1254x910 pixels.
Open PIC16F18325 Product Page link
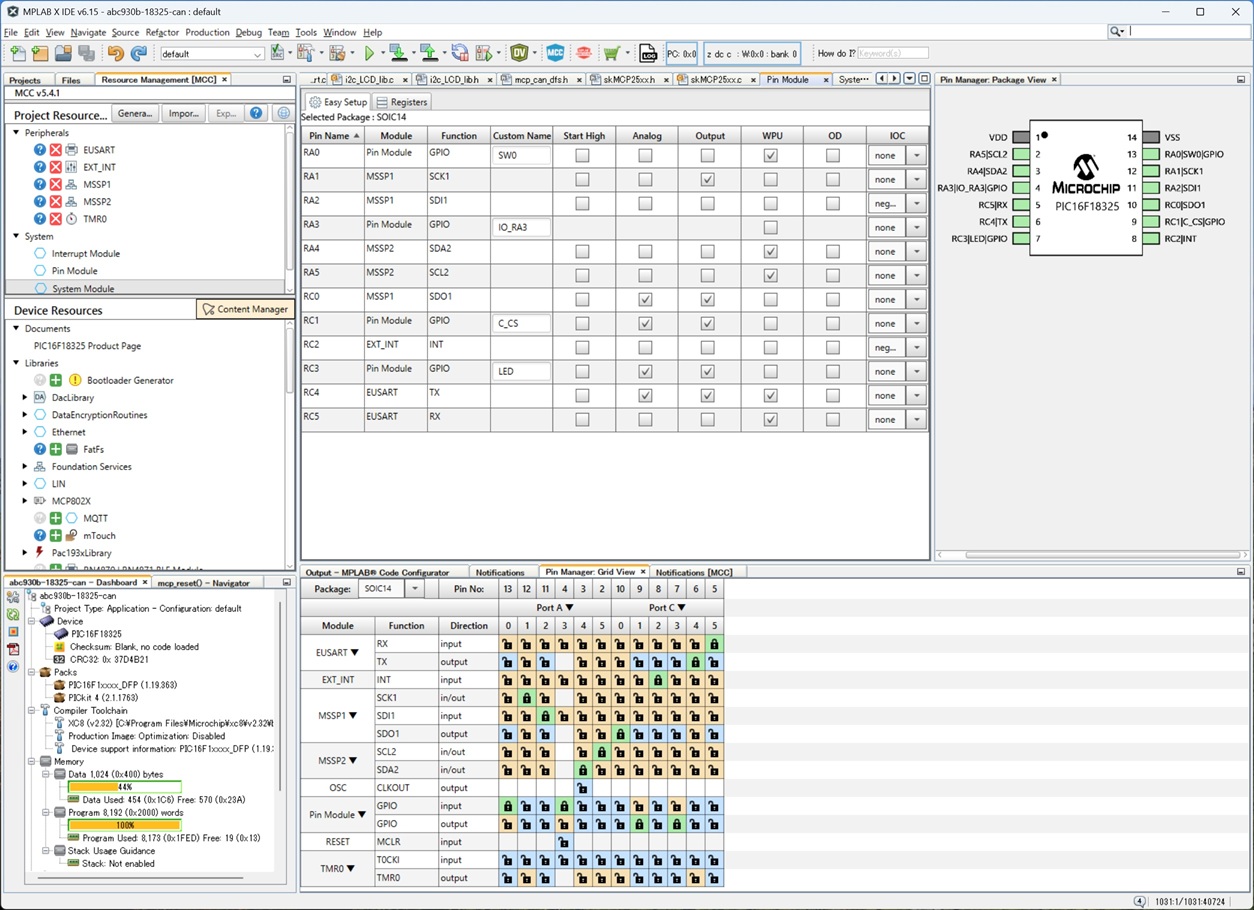87,346
